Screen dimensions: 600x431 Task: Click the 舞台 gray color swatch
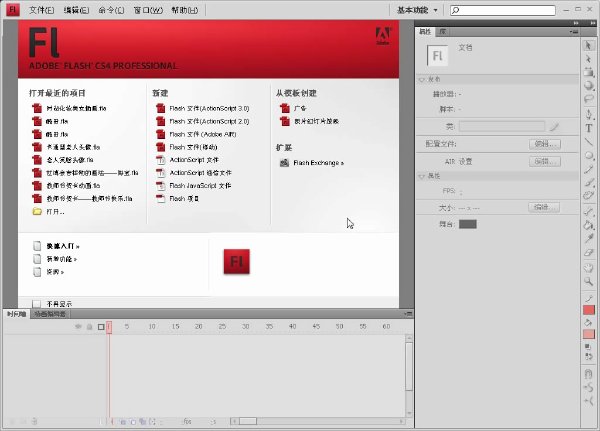coord(468,224)
